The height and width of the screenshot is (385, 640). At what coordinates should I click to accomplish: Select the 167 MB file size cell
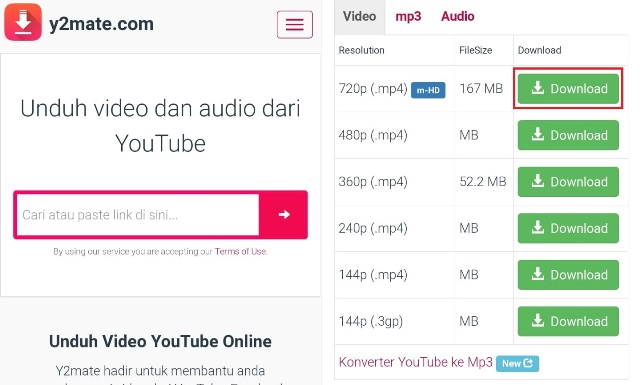click(481, 89)
